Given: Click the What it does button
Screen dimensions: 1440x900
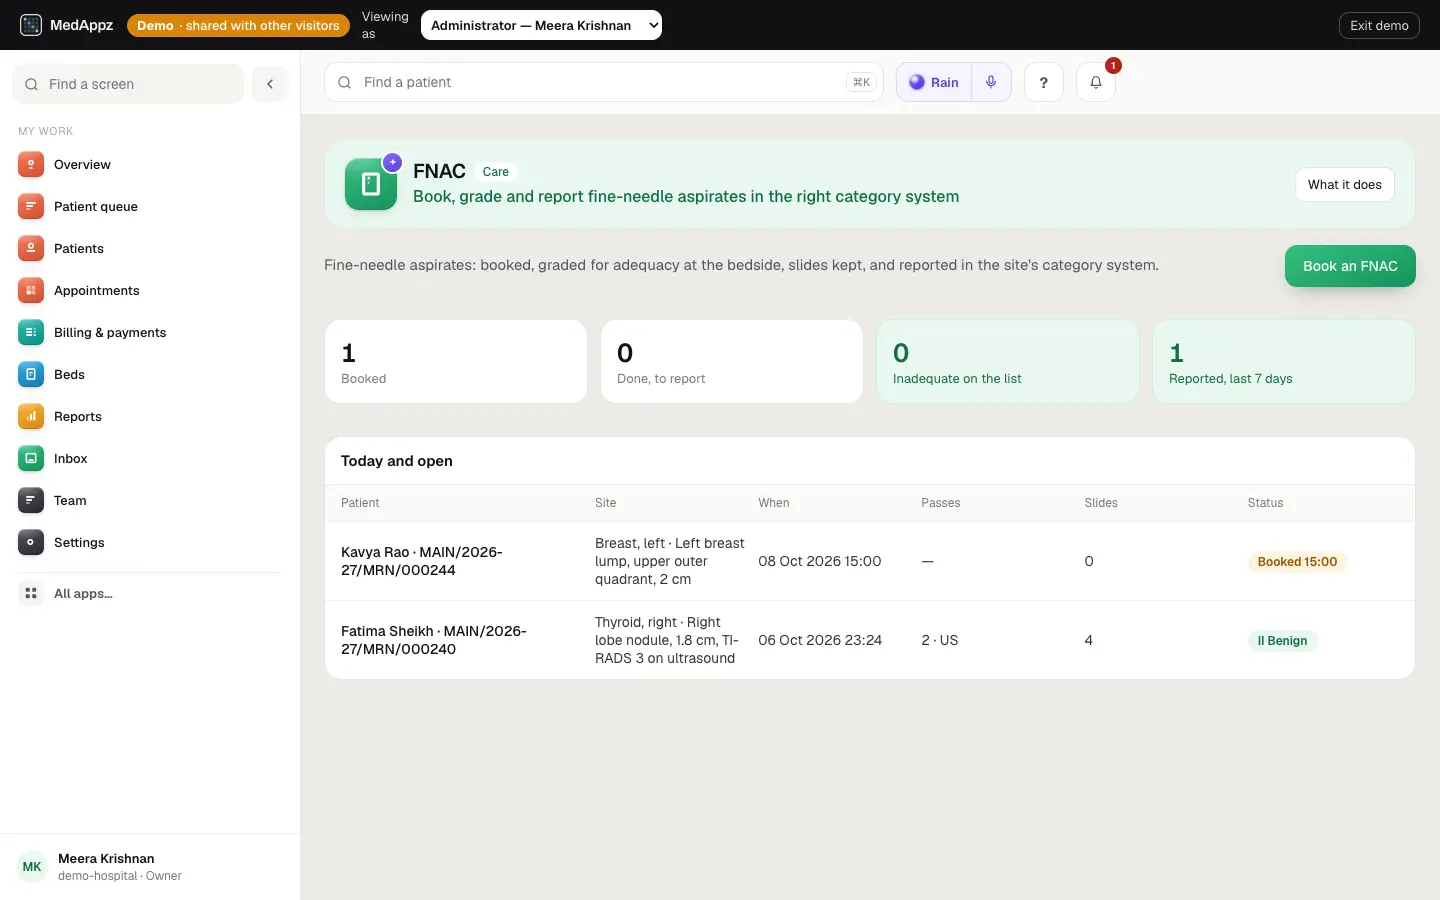Looking at the screenshot, I should click(1345, 185).
